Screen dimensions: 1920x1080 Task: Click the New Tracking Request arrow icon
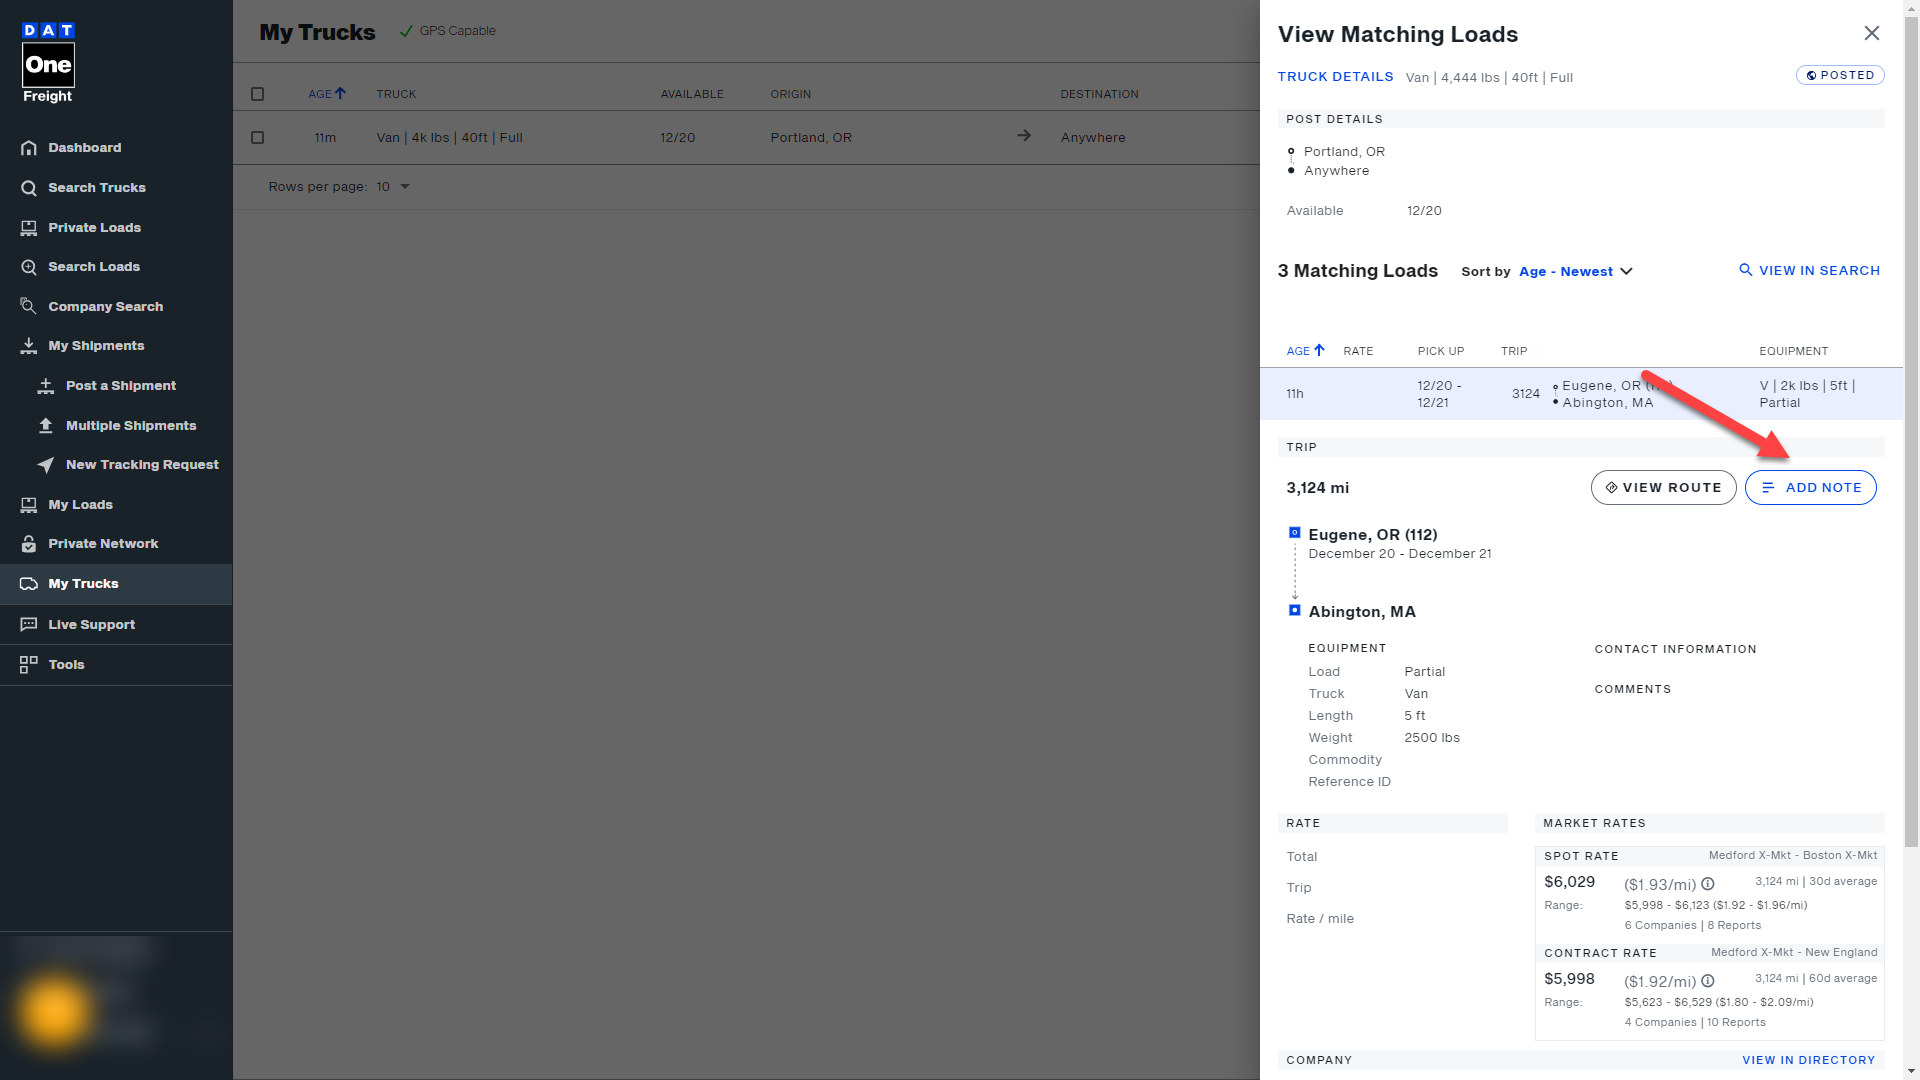[46, 465]
